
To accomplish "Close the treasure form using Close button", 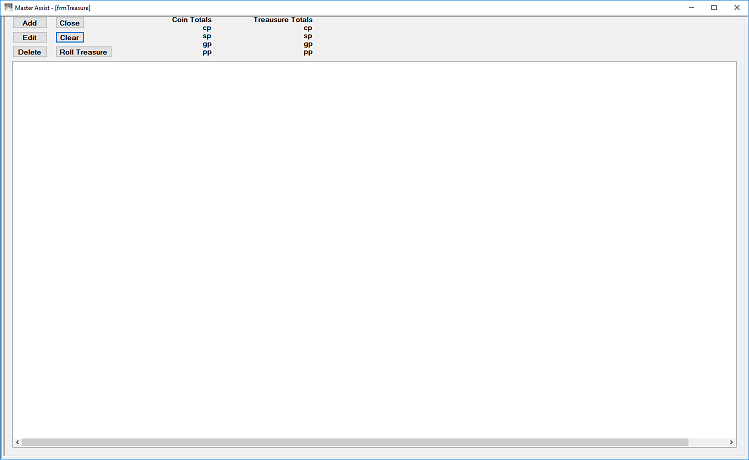I will (70, 23).
